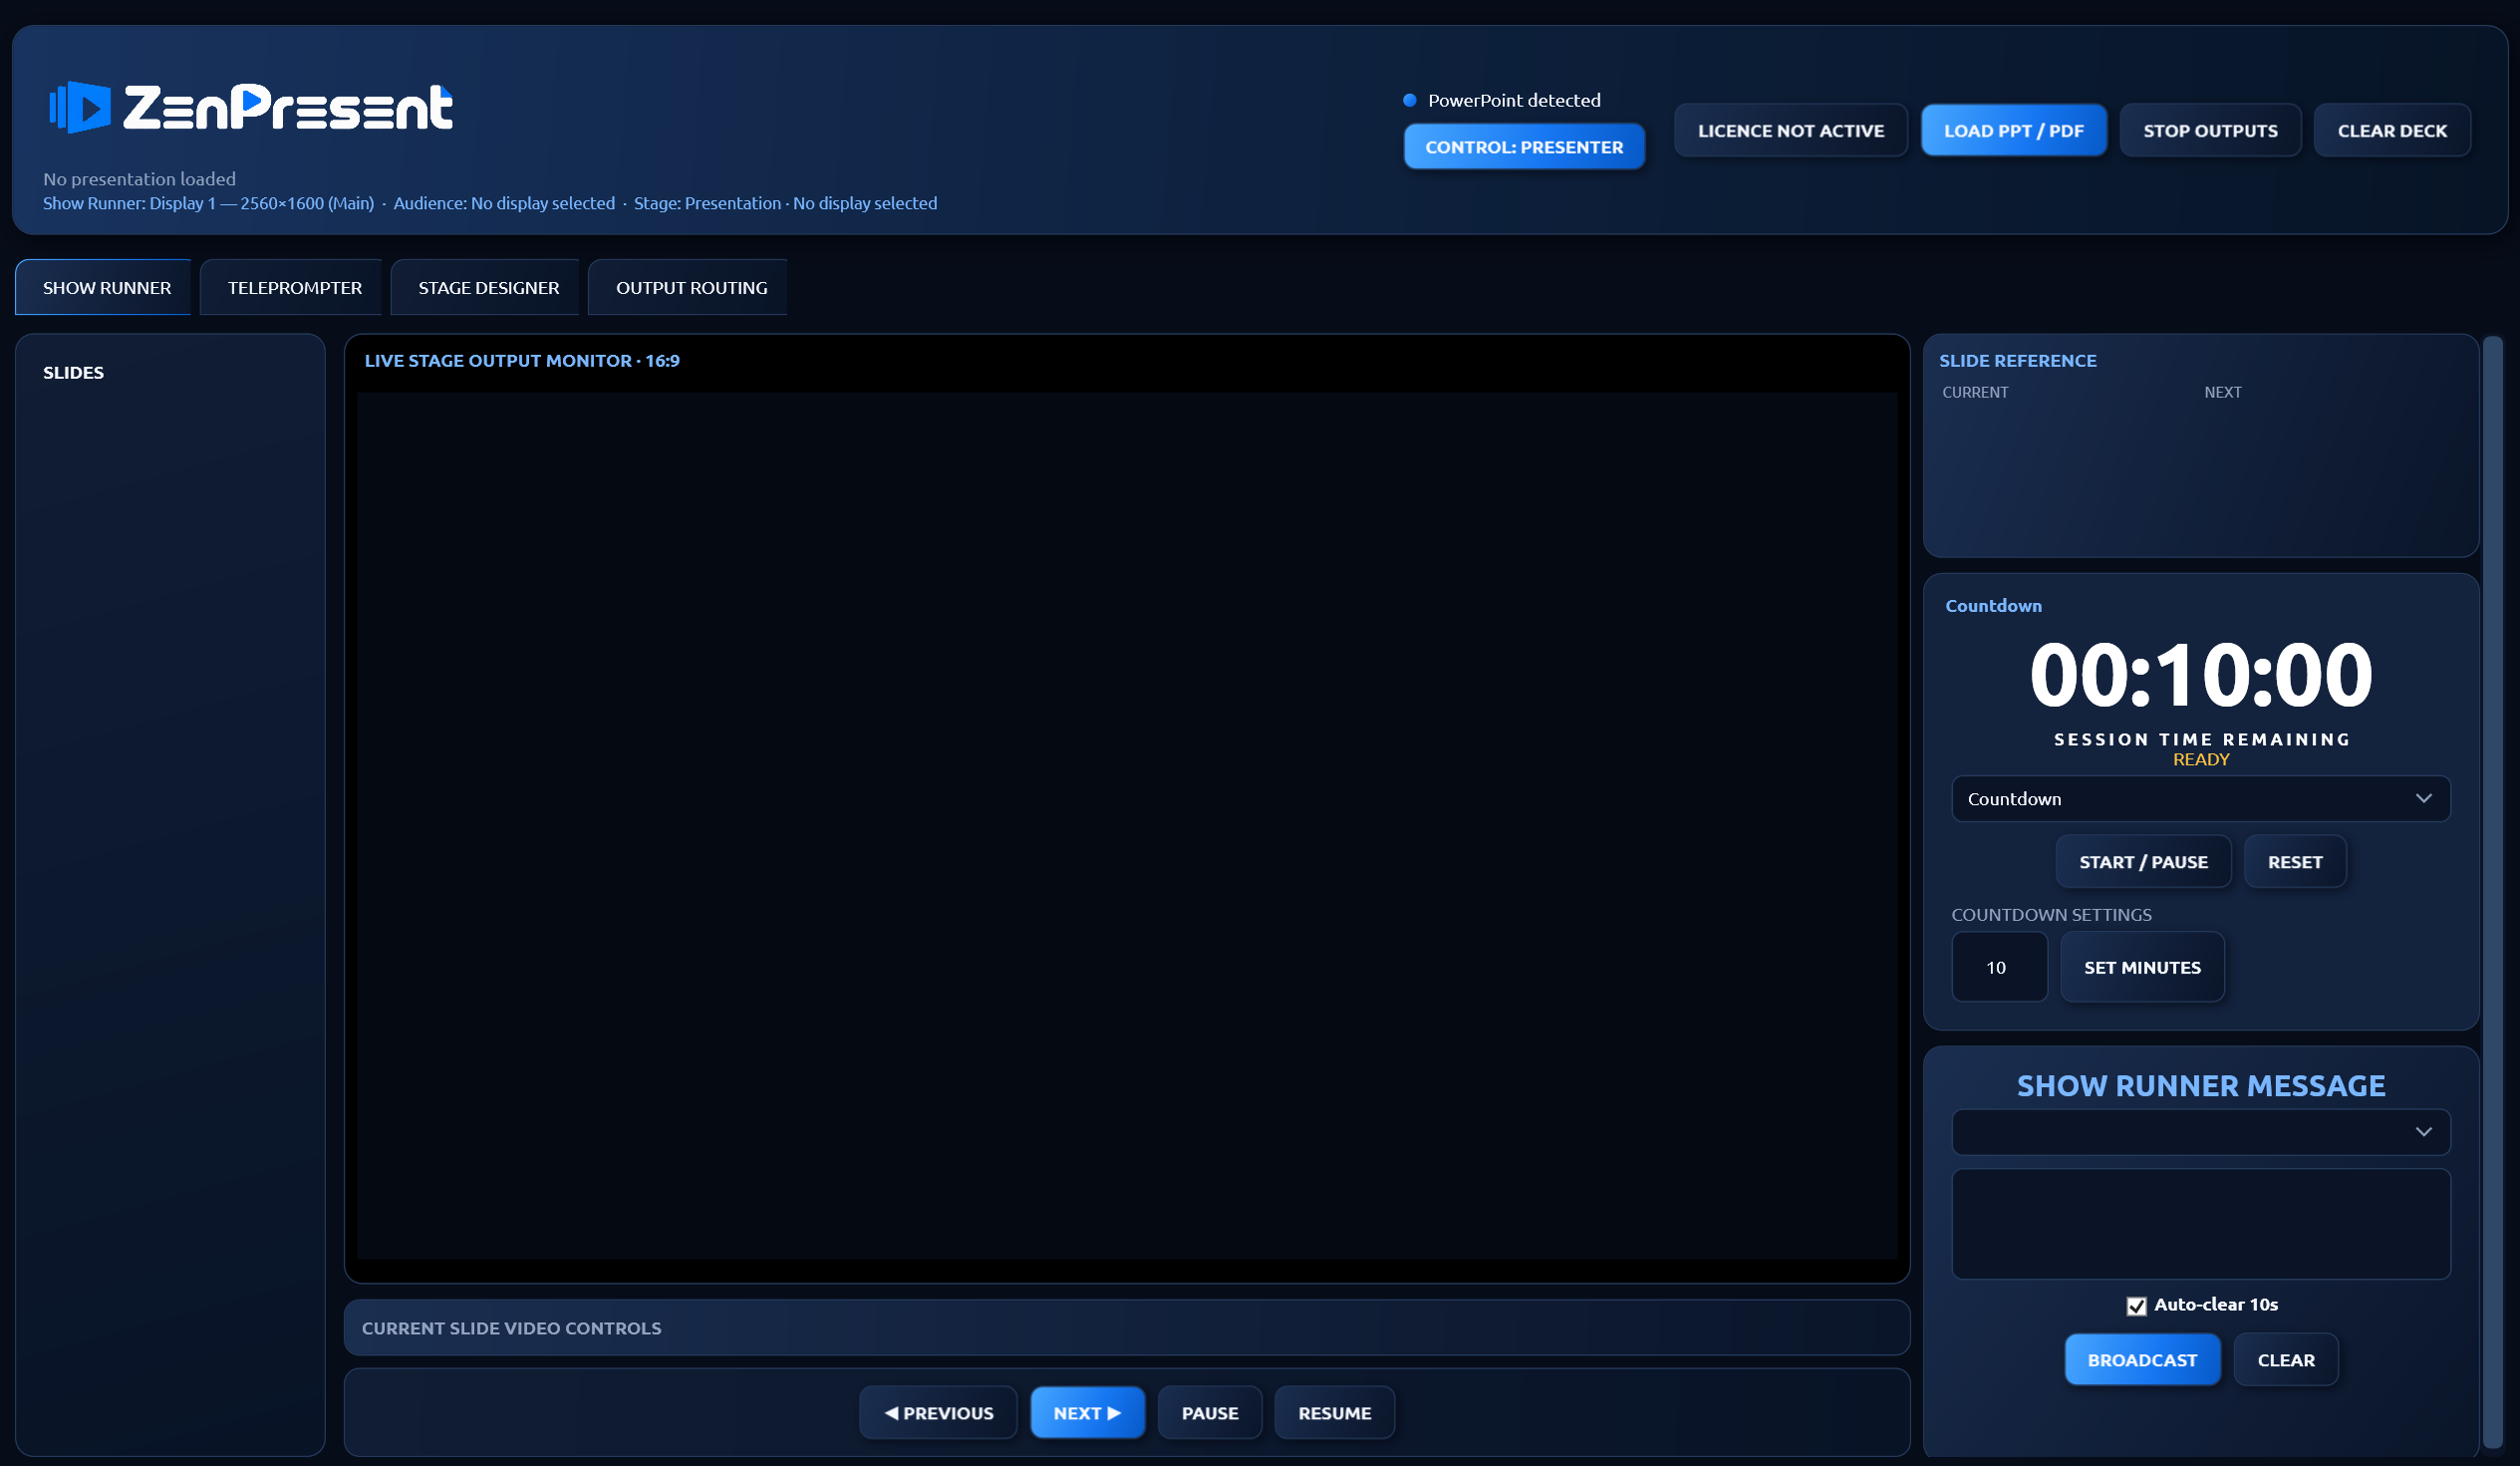Resume the presentation playback
Viewport: 2520px width, 1466px height.
[x=1334, y=1413]
